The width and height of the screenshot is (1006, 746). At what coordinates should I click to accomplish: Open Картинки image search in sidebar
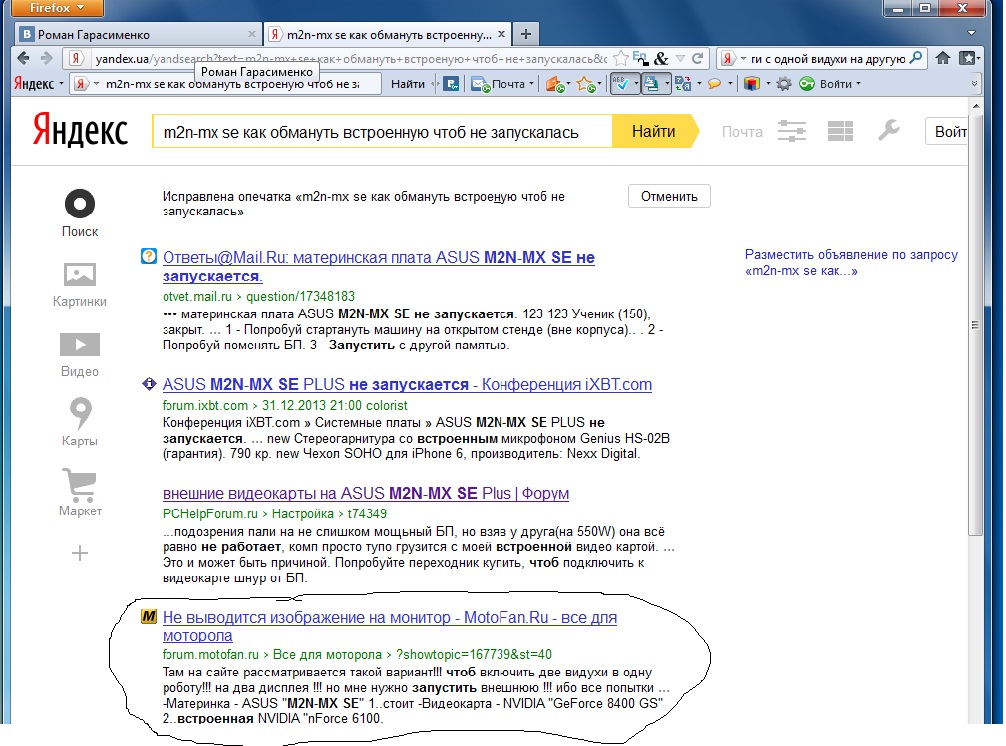tap(80, 285)
